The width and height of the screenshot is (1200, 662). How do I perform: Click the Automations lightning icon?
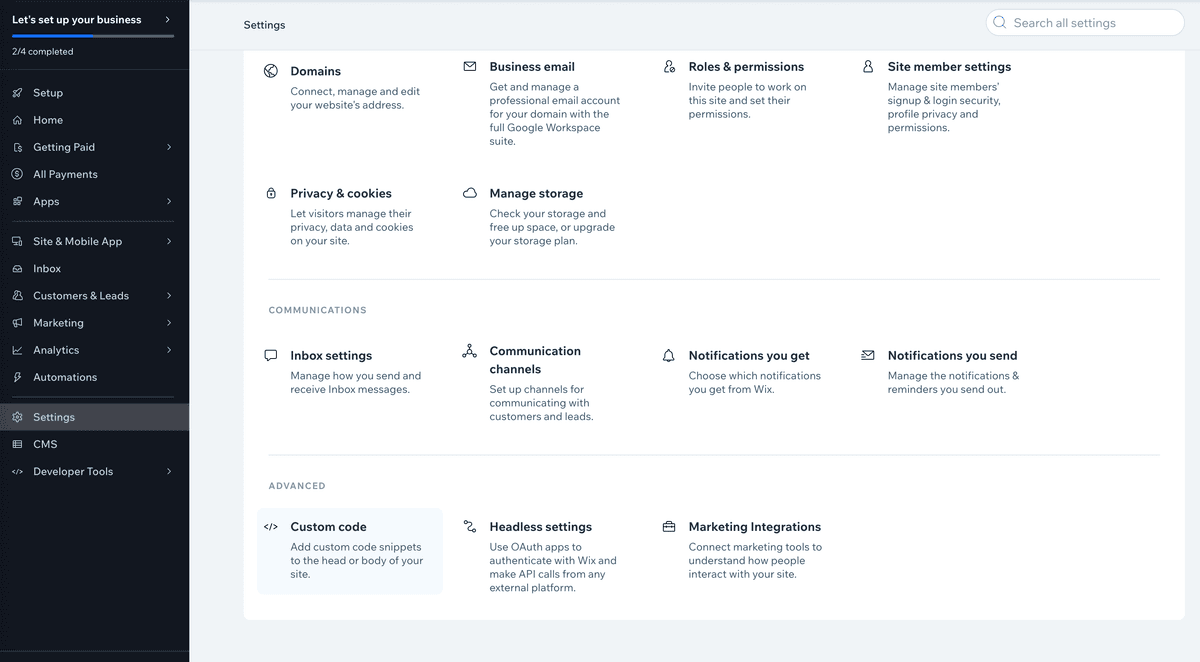tap(17, 377)
